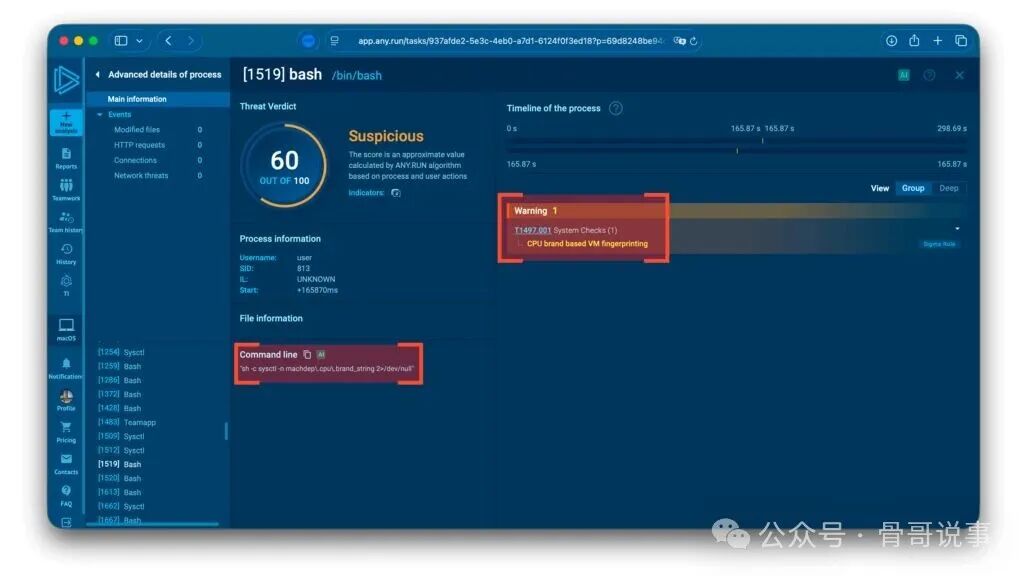
Task: Open the New analysis button in sidebar
Action: (x=66, y=122)
